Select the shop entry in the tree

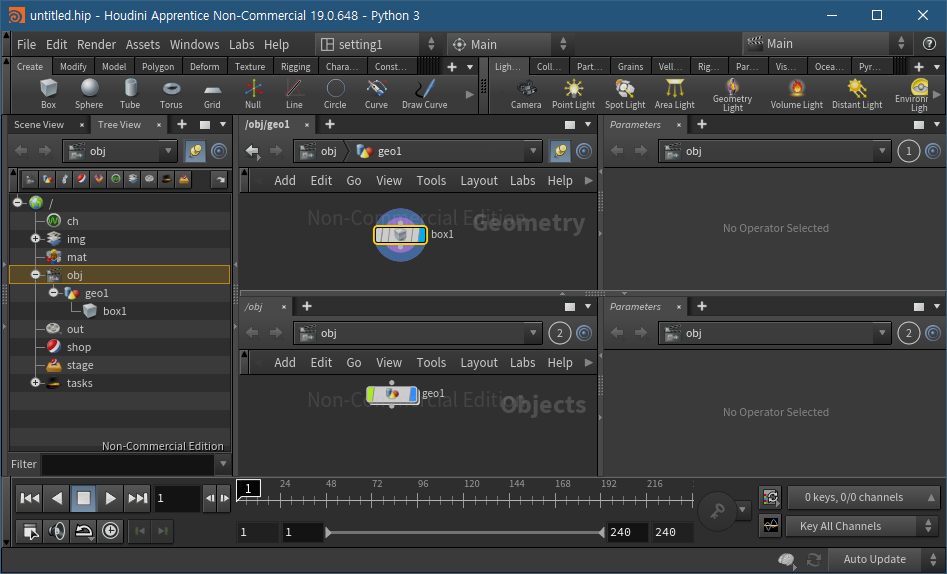(x=79, y=347)
